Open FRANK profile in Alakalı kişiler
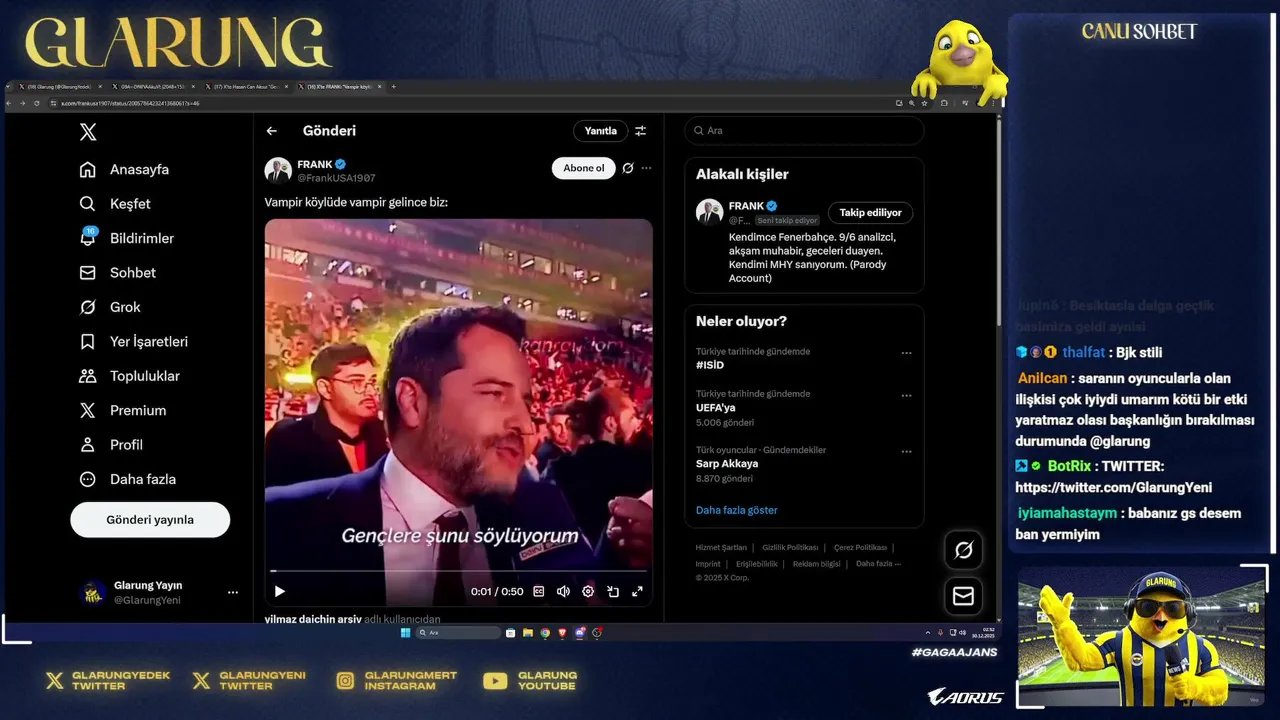Image resolution: width=1280 pixels, height=720 pixels. point(746,206)
